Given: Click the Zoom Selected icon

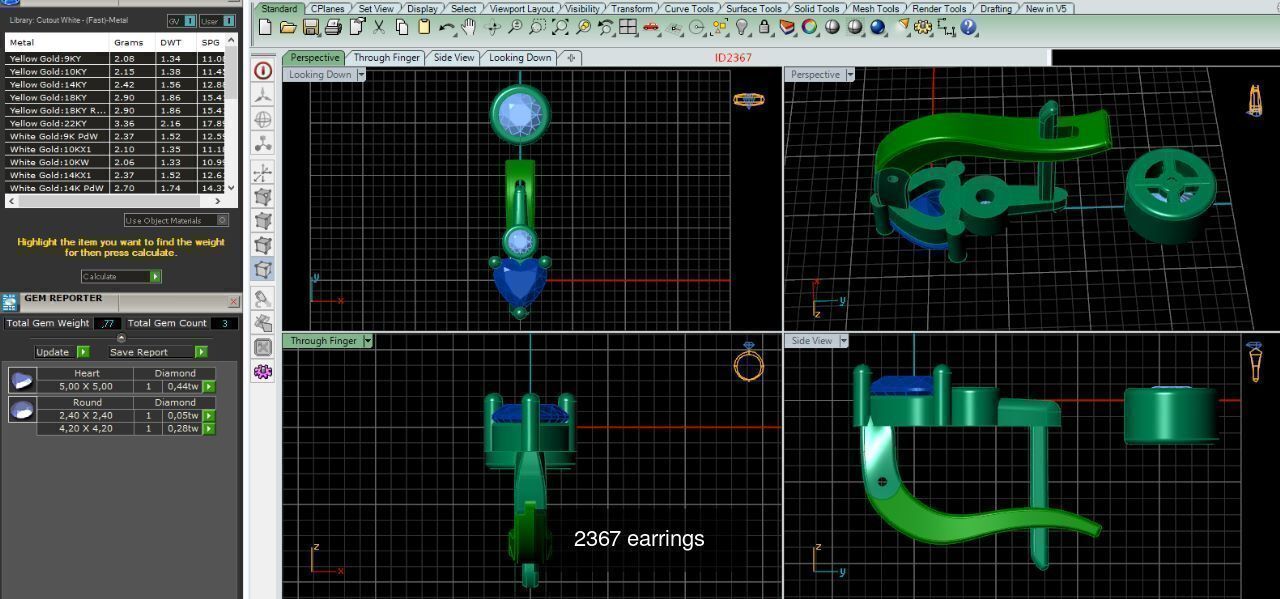Looking at the screenshot, I should click(x=584, y=27).
